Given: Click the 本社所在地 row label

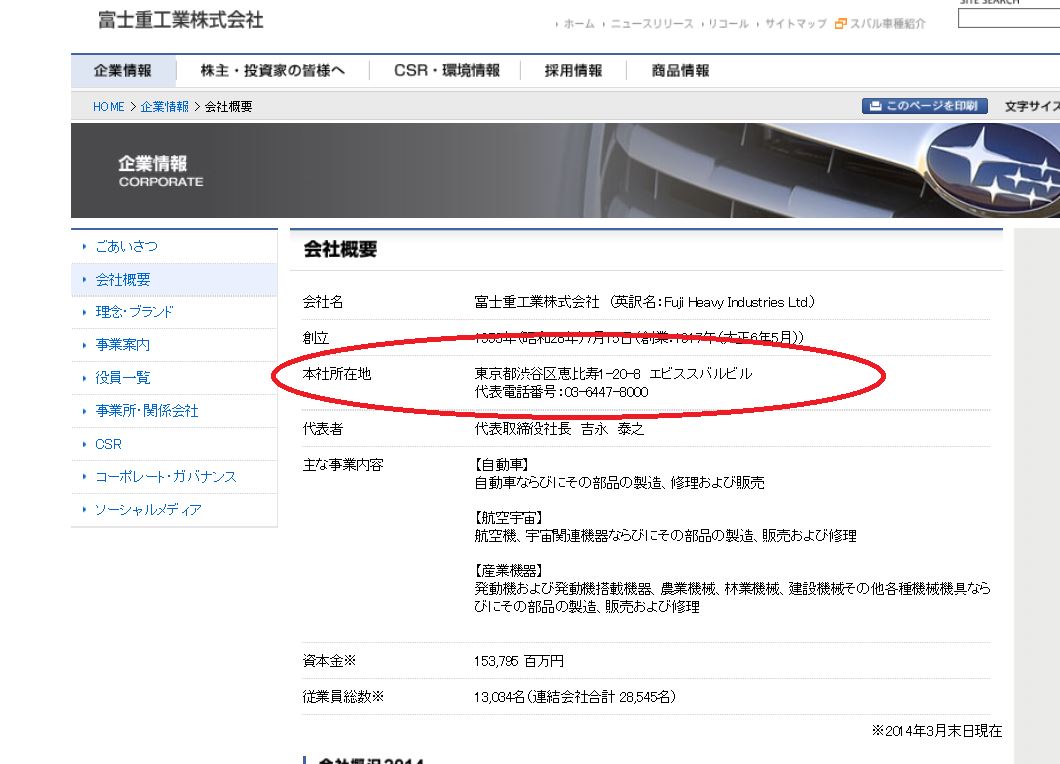Looking at the screenshot, I should [x=337, y=374].
